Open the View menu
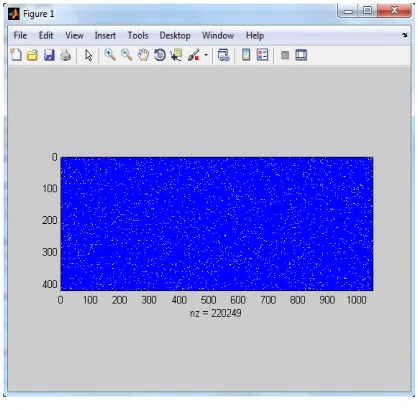 (74, 35)
